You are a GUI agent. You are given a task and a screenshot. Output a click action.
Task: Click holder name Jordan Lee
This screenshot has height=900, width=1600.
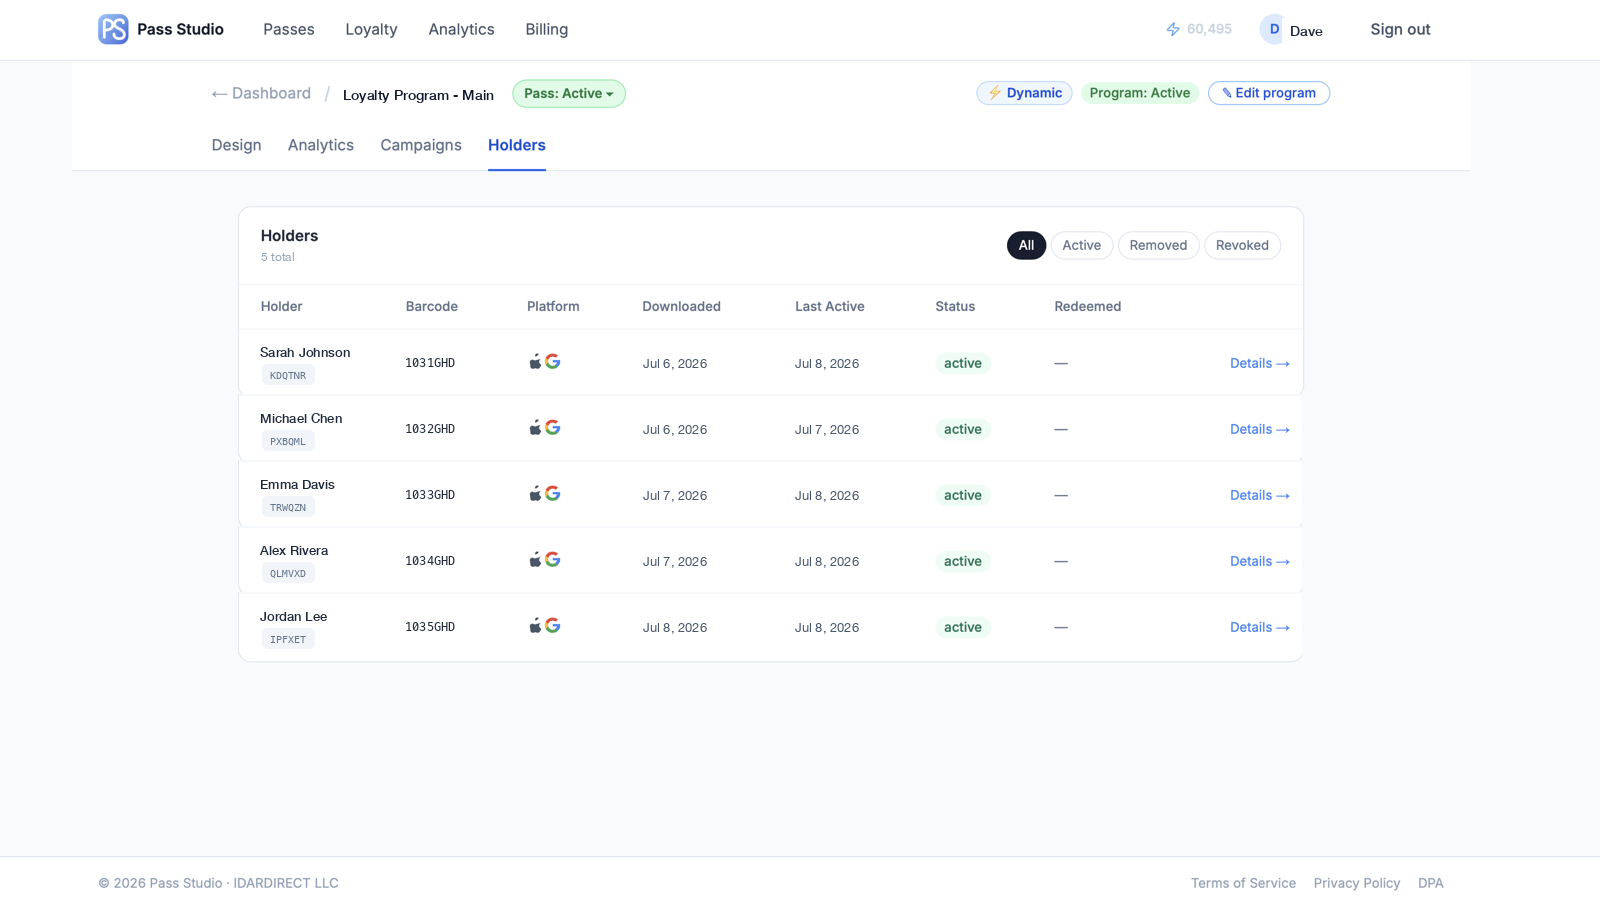click(x=293, y=617)
